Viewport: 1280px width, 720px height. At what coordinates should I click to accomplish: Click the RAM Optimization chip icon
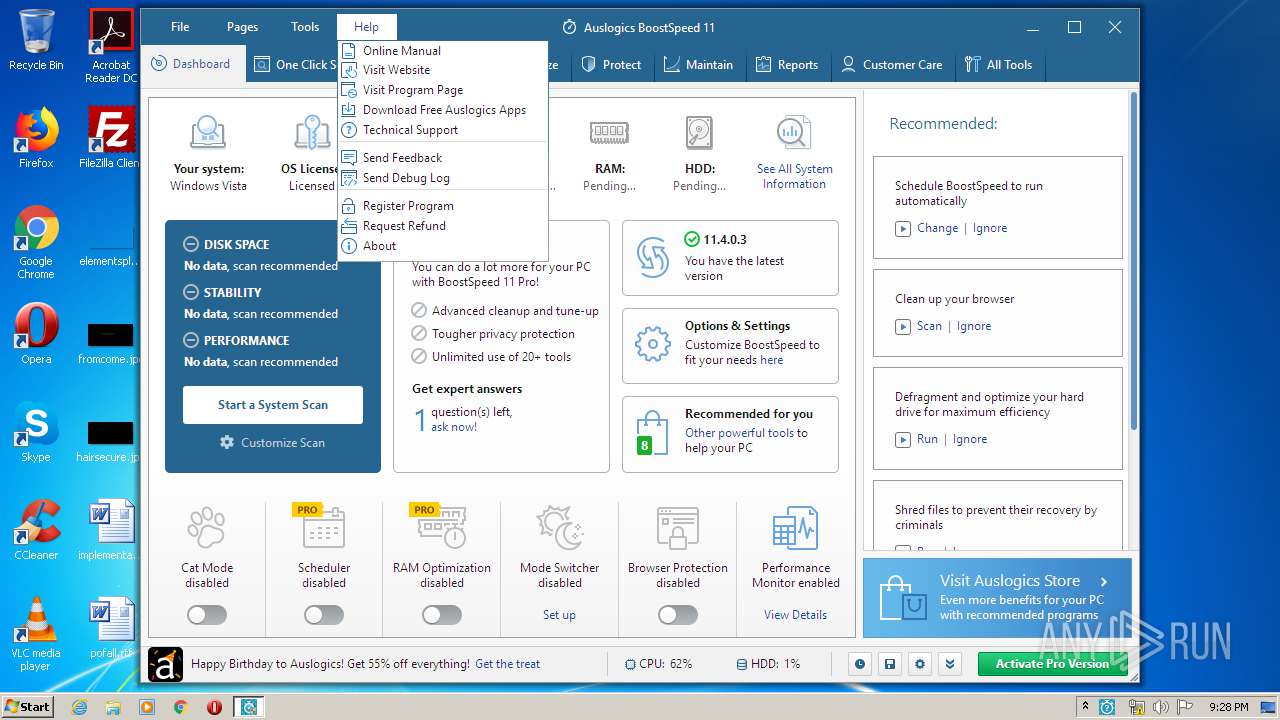[441, 527]
